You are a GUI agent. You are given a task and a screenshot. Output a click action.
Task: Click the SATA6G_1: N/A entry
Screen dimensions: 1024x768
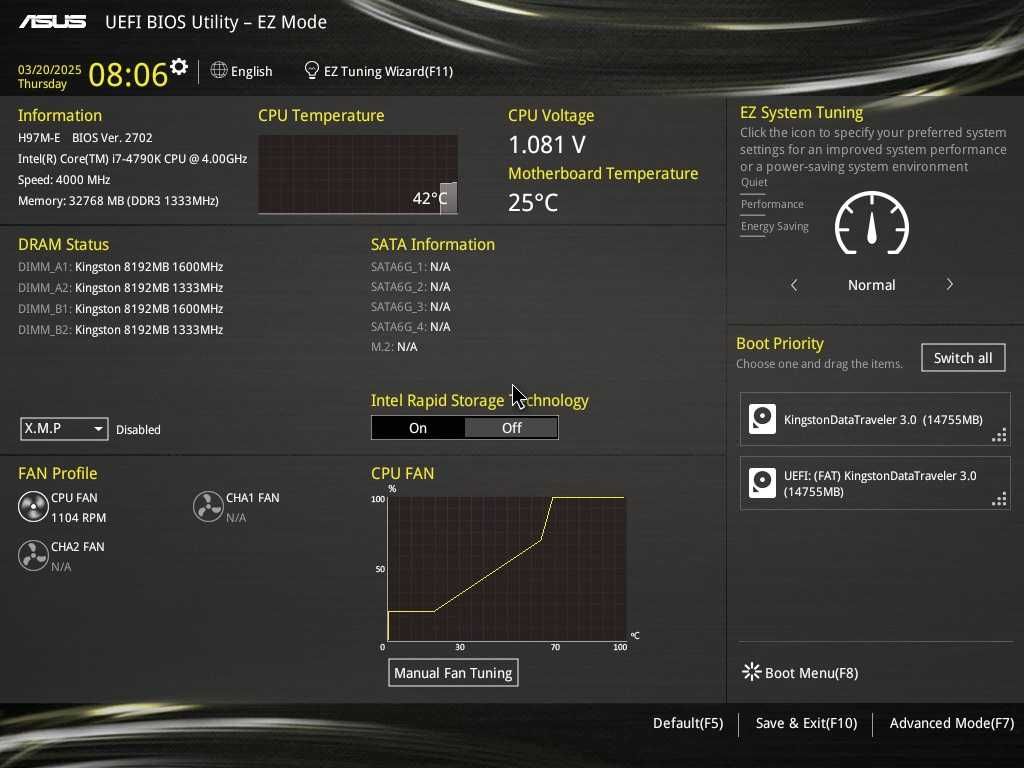[411, 266]
